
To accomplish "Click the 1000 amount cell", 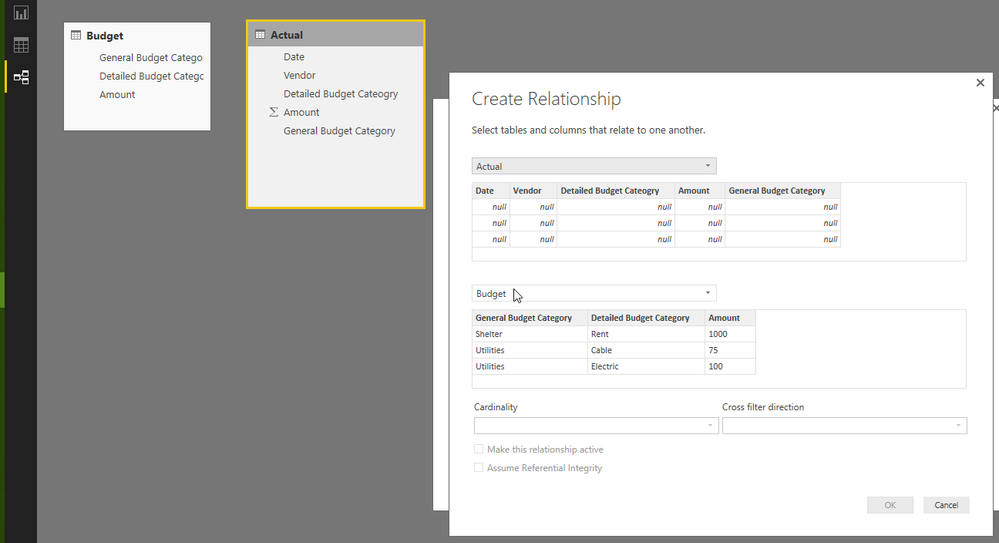I will 731,334.
